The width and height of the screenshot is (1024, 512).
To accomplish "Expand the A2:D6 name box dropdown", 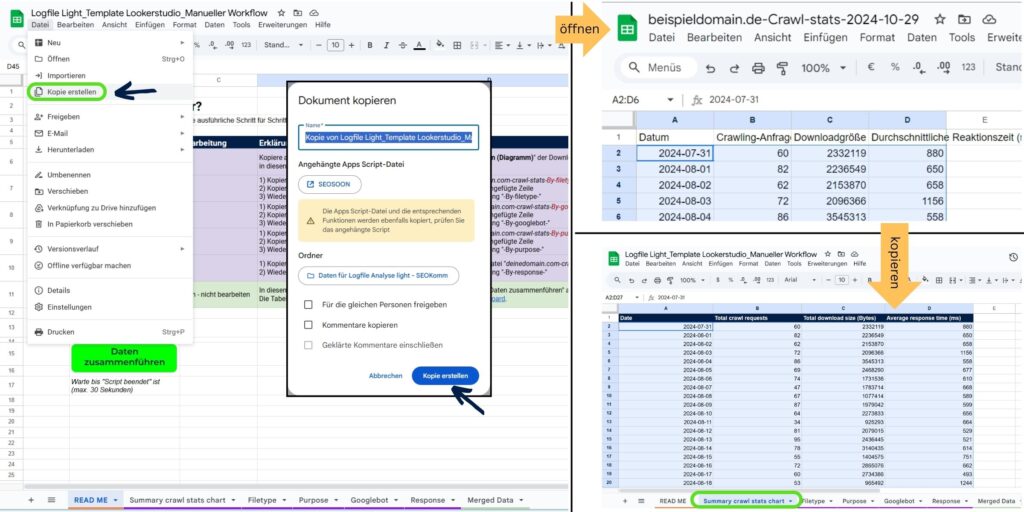I will (670, 100).
